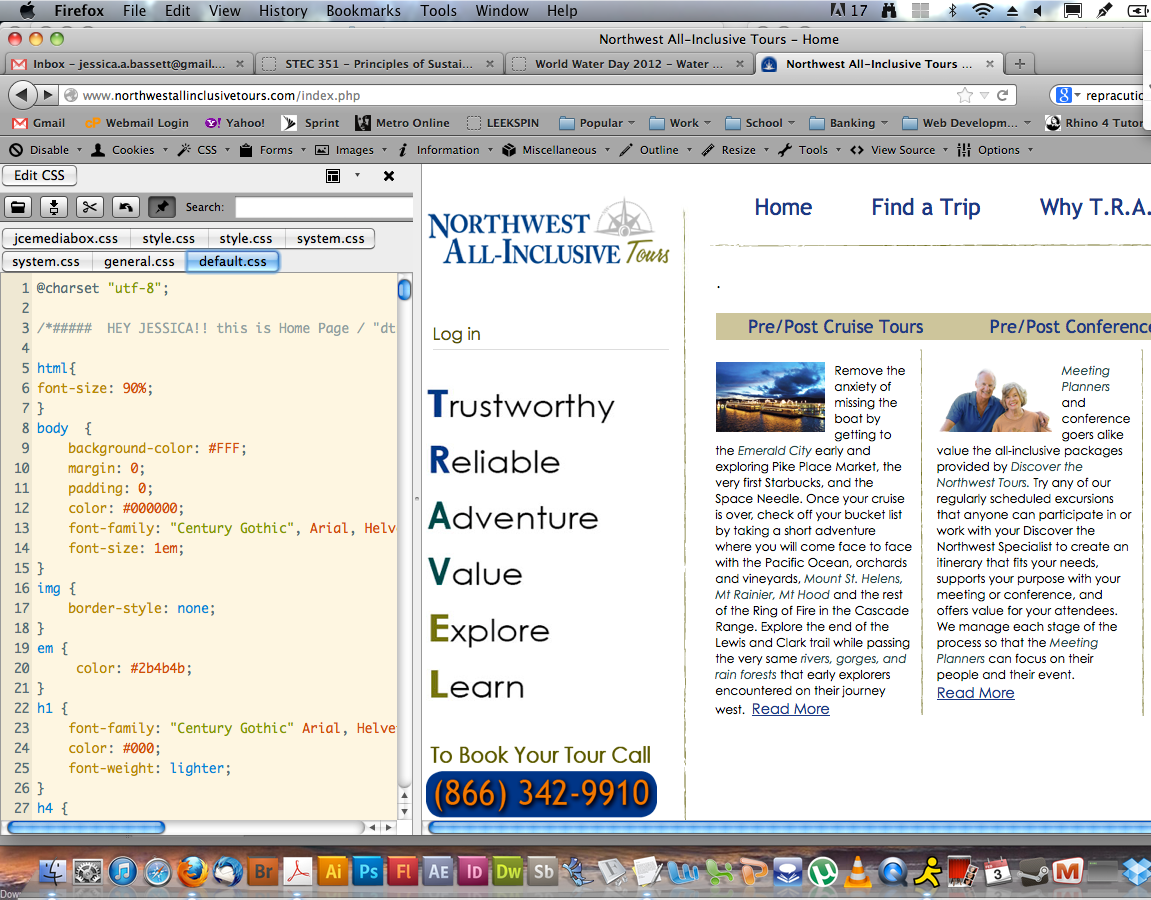Viewport: 1151px width, 900px height.
Task: Expand the School bookmarks folder
Action: tap(760, 123)
